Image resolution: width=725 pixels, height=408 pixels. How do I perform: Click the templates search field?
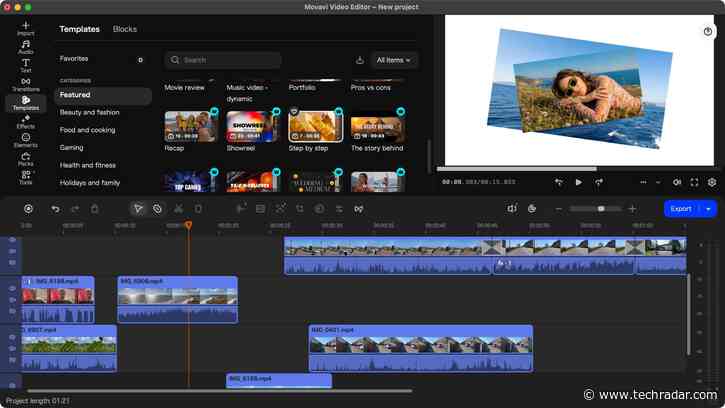tap(223, 60)
